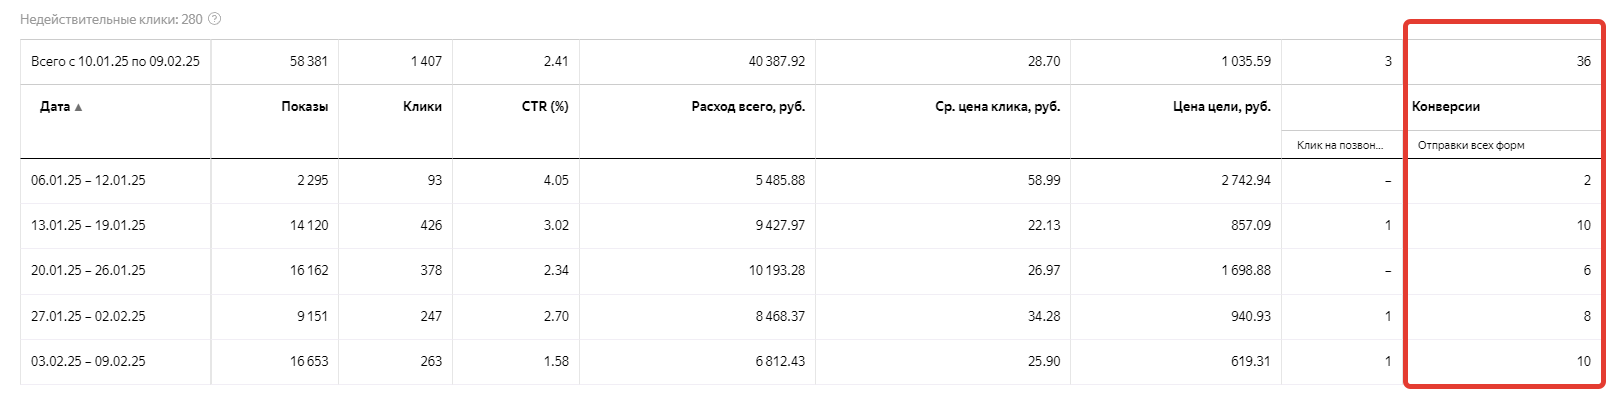The height and width of the screenshot is (402, 1613).
Task: Select the 03.02.25 – 09.02.25 row
Action: click(x=811, y=362)
